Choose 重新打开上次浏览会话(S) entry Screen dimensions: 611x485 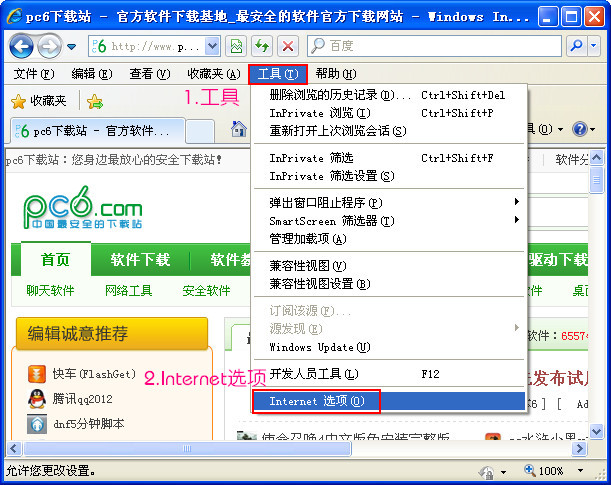[x=389, y=131]
